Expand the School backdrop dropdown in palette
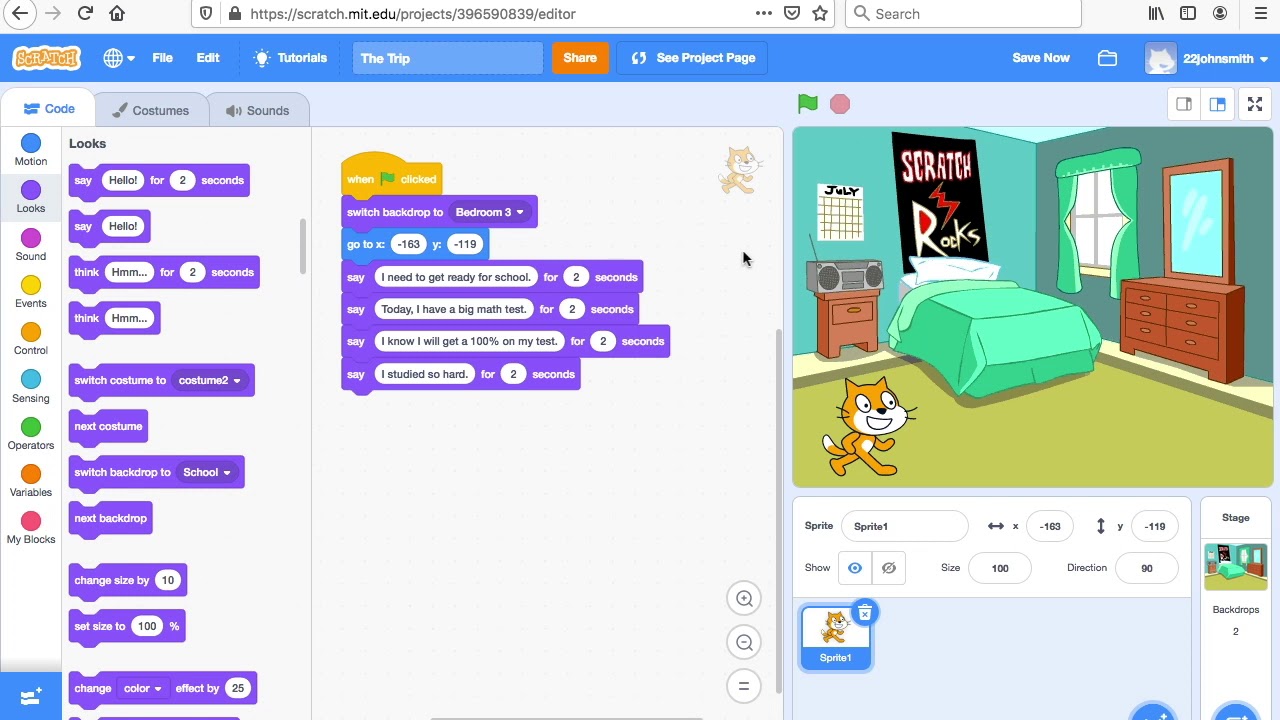1280x720 pixels. pyautogui.click(x=207, y=472)
